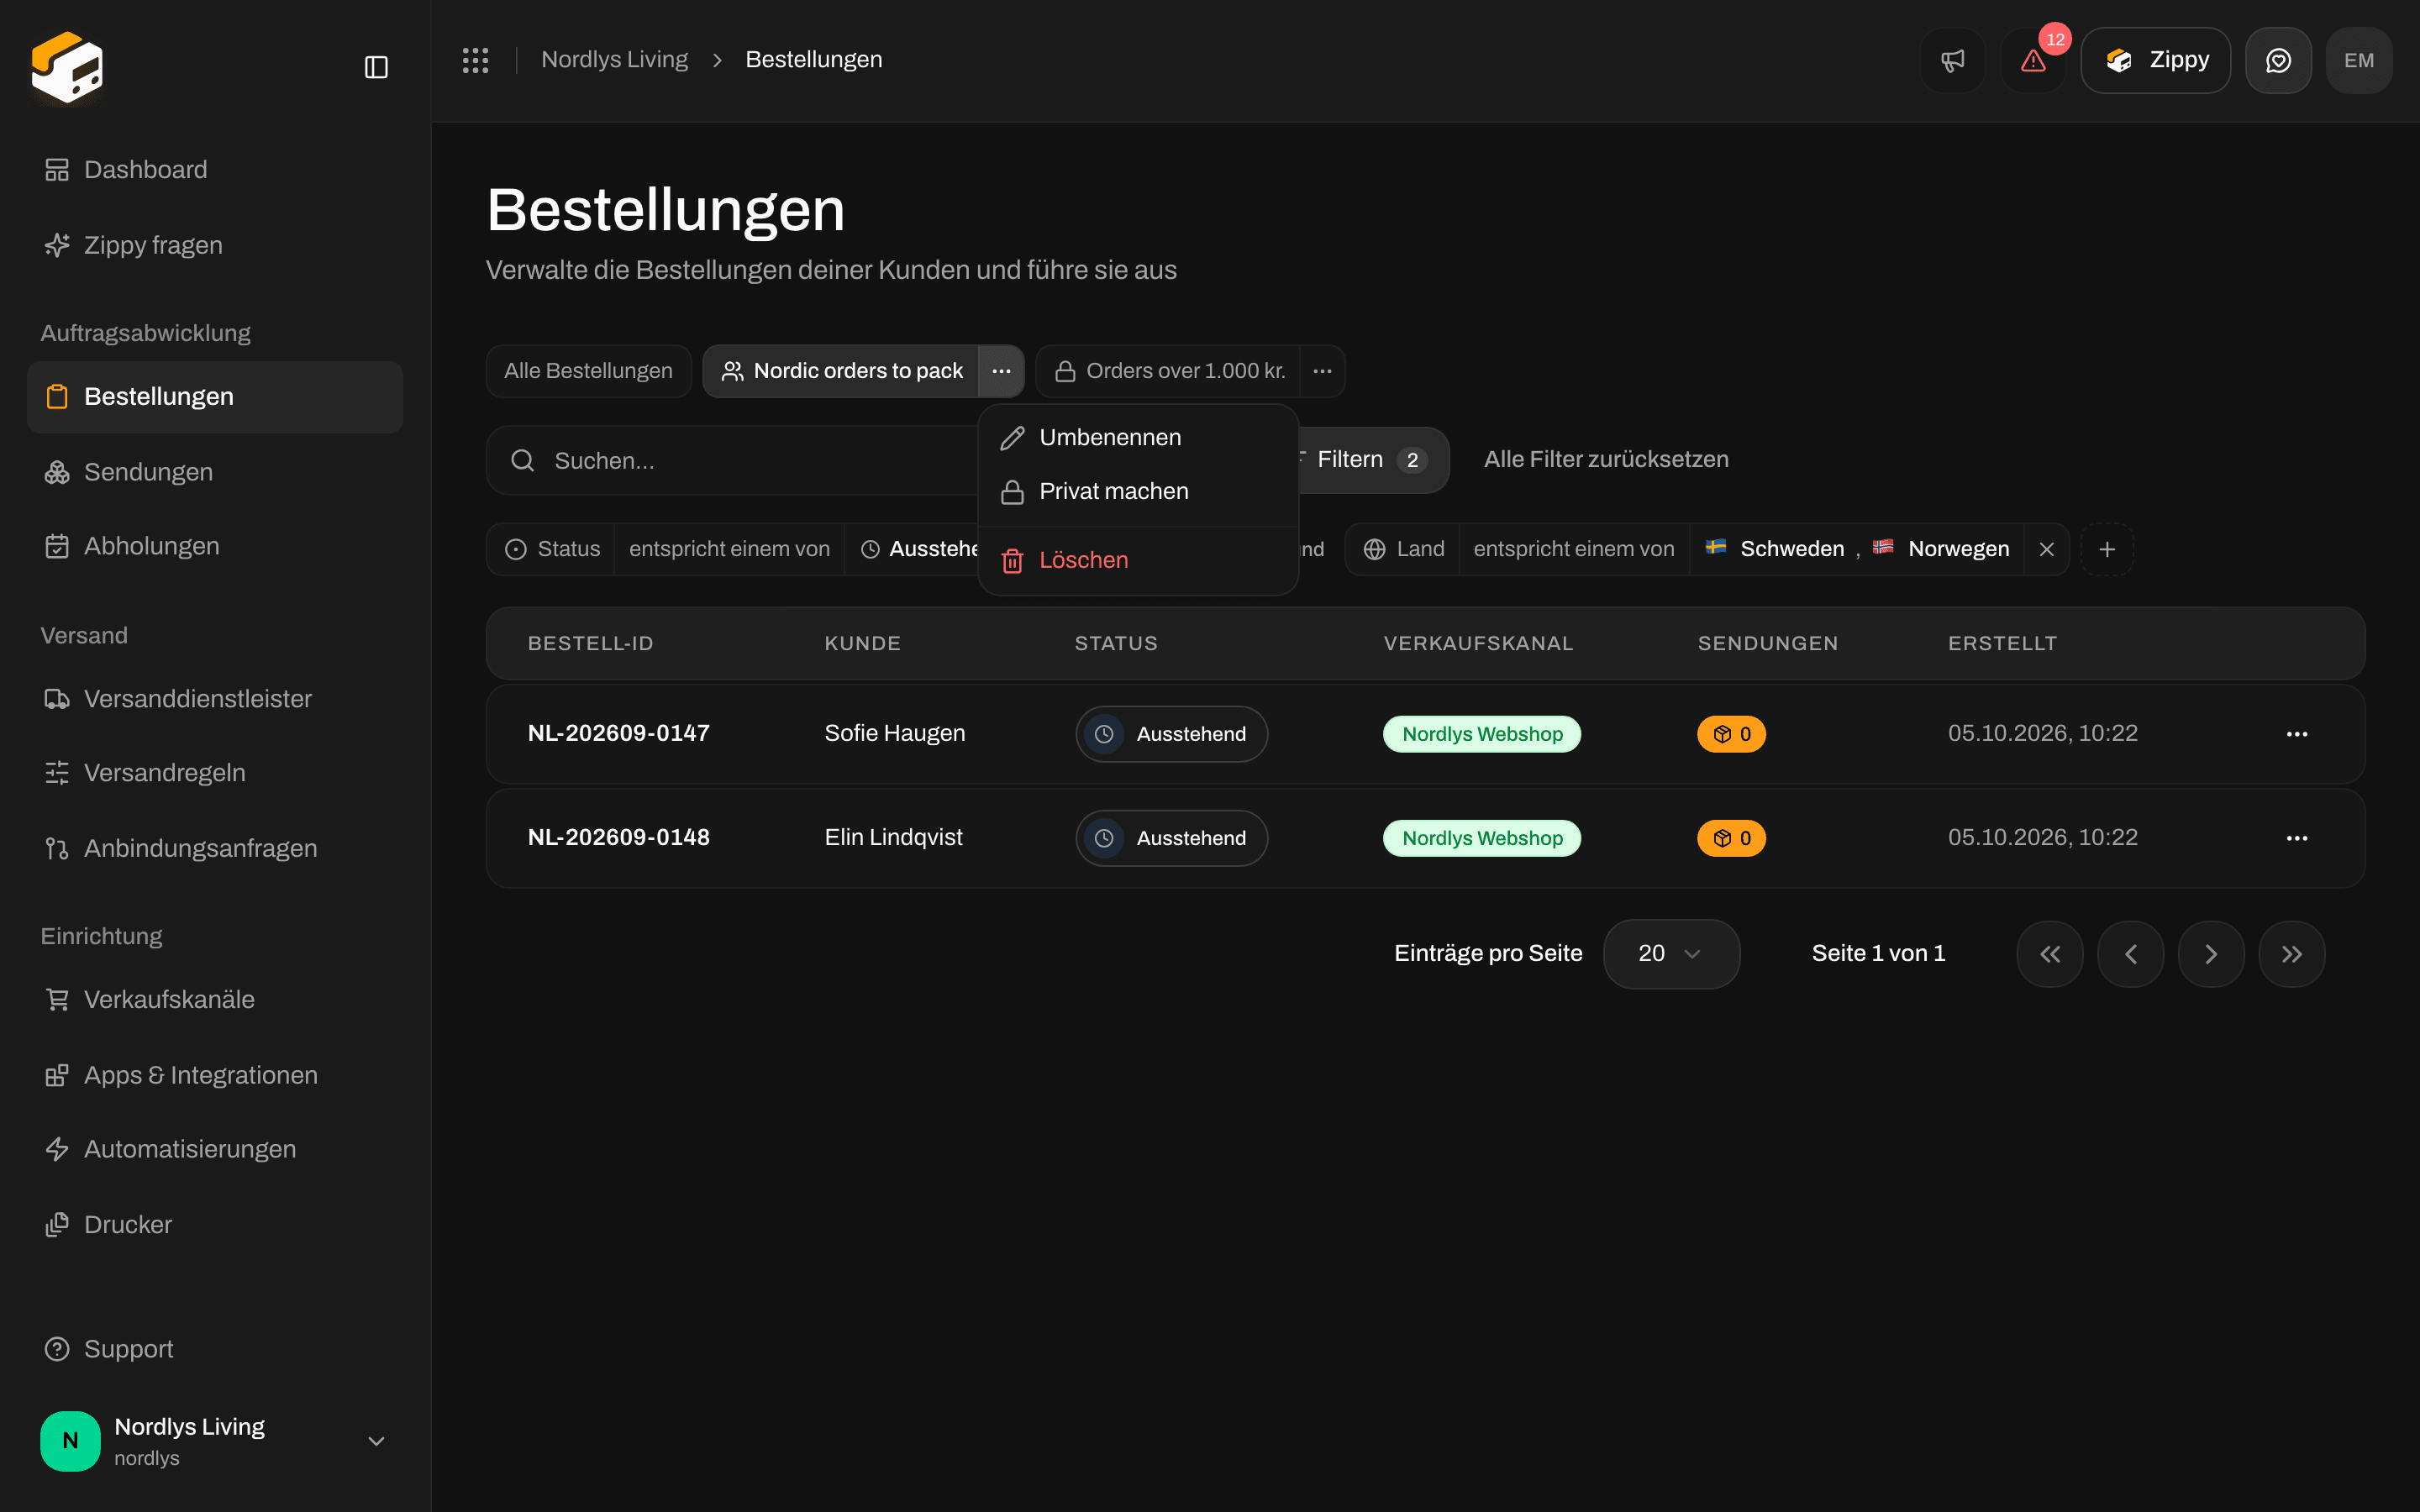Remove the Land filter with X
The width and height of the screenshot is (2420, 1512).
click(2046, 549)
